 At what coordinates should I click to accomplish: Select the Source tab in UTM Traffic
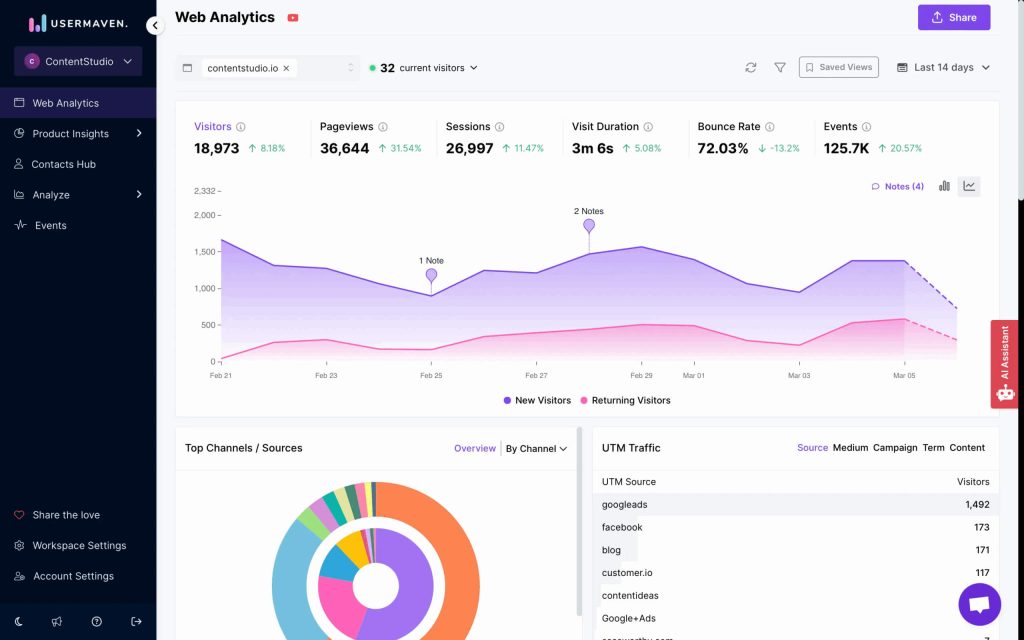pyautogui.click(x=812, y=447)
